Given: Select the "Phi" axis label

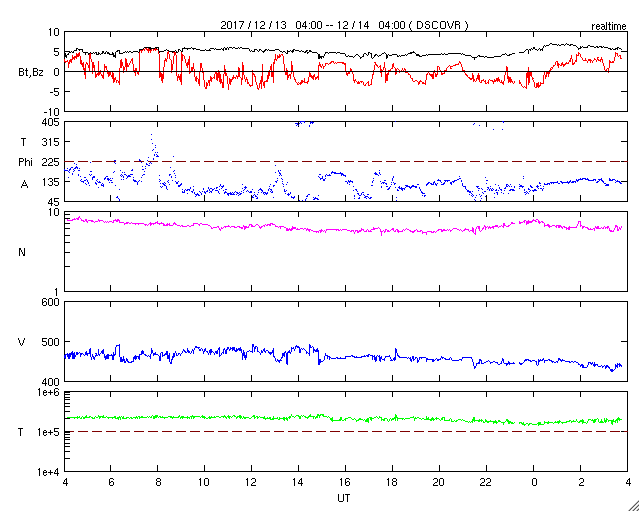Looking at the screenshot, I should [x=25, y=163].
